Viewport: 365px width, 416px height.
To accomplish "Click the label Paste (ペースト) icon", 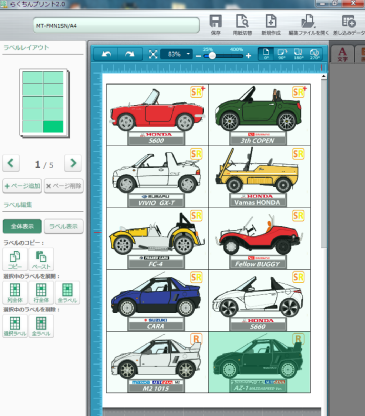I will [x=41, y=259].
